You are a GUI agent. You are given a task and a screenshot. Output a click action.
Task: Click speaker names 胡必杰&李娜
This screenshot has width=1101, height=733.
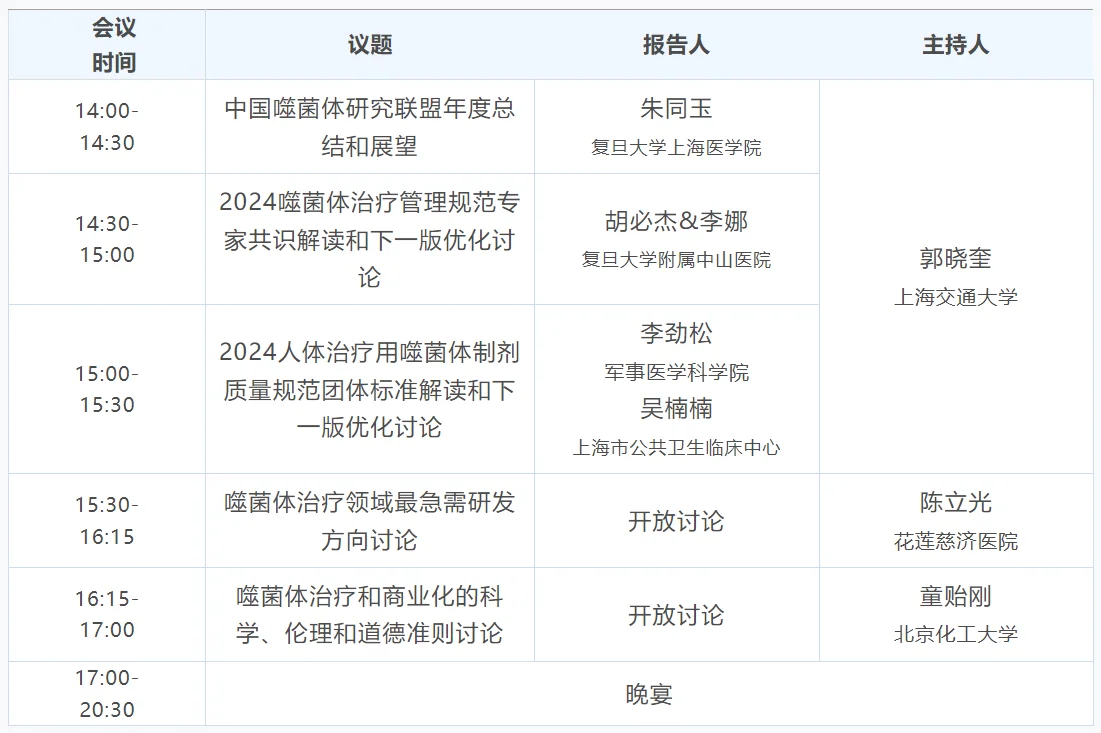point(676,221)
